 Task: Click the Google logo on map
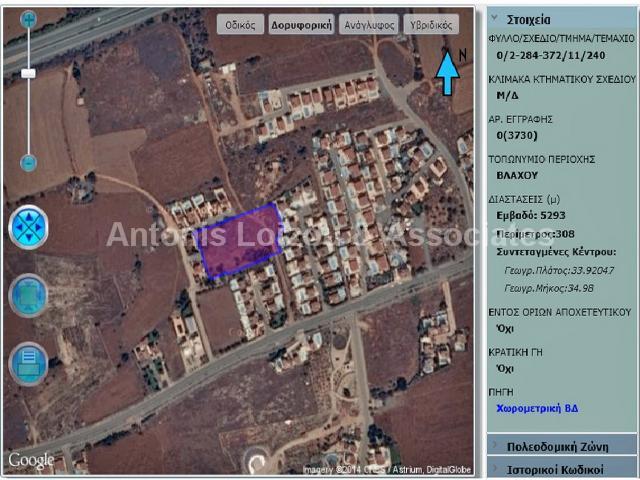31,460
